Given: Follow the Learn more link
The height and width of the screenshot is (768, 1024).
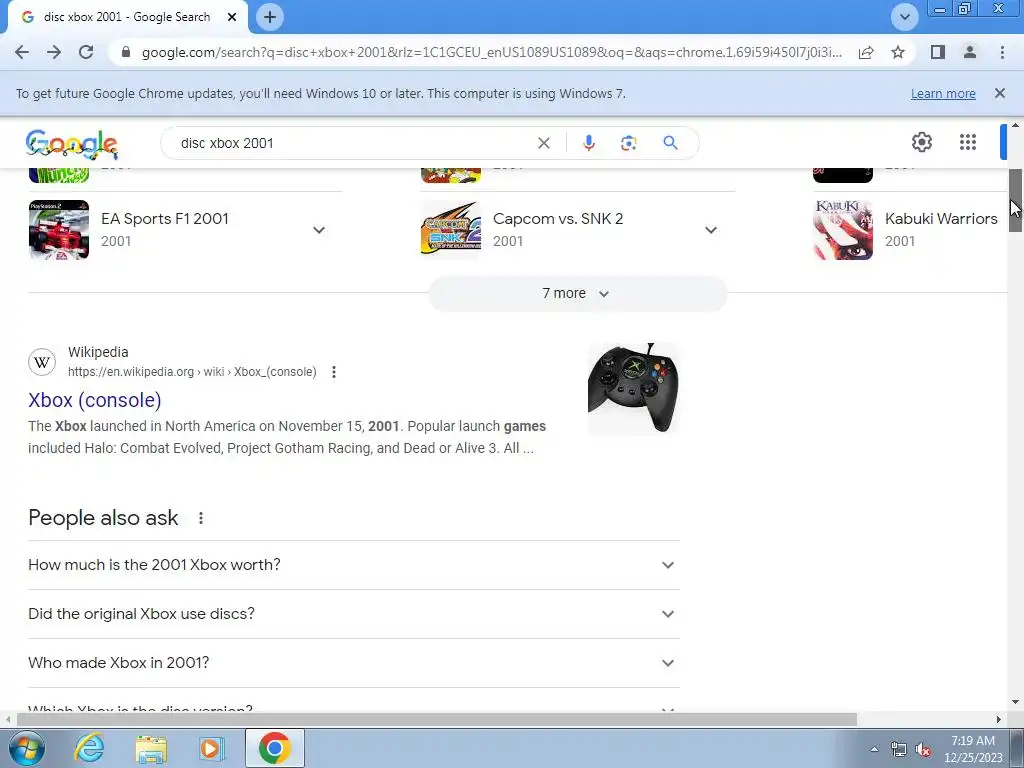Looking at the screenshot, I should coord(943,93).
